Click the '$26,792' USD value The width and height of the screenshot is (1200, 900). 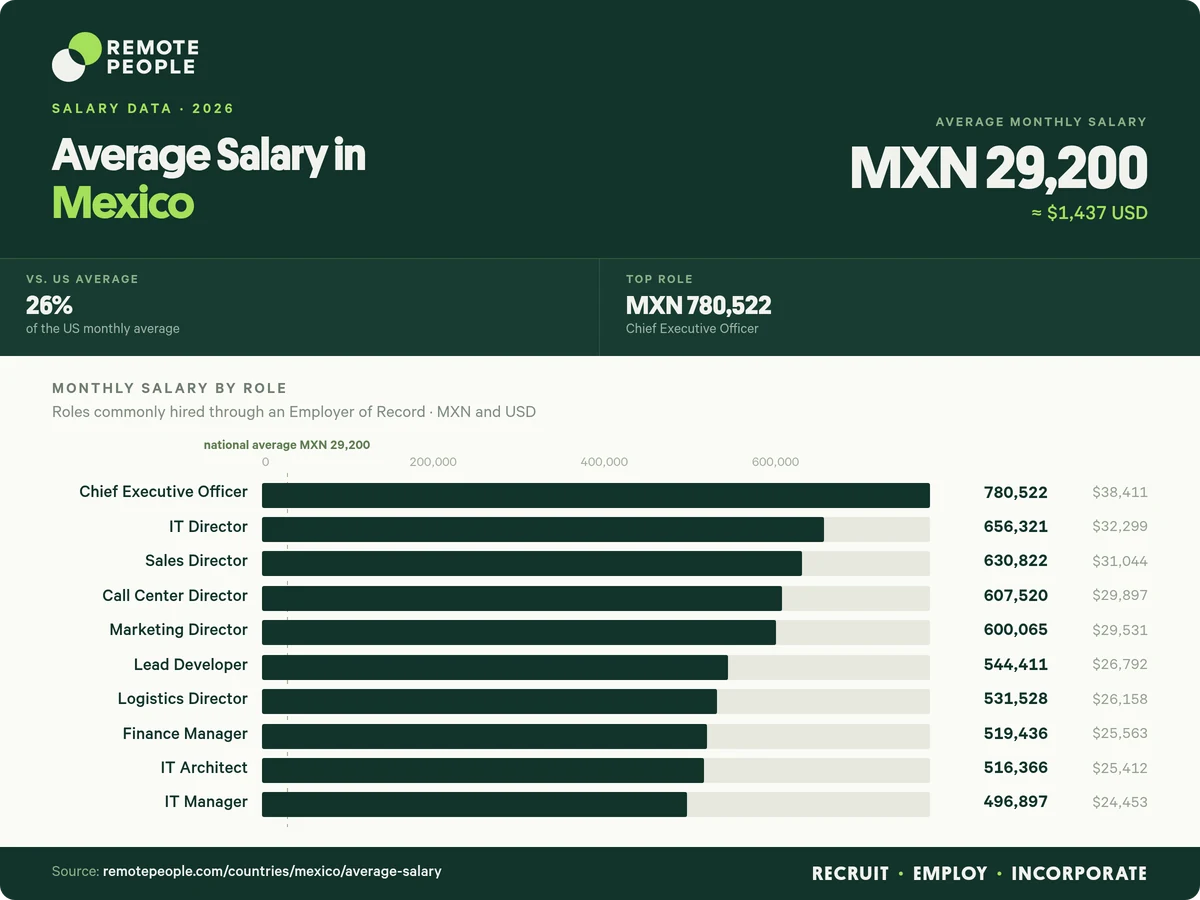tap(1120, 664)
